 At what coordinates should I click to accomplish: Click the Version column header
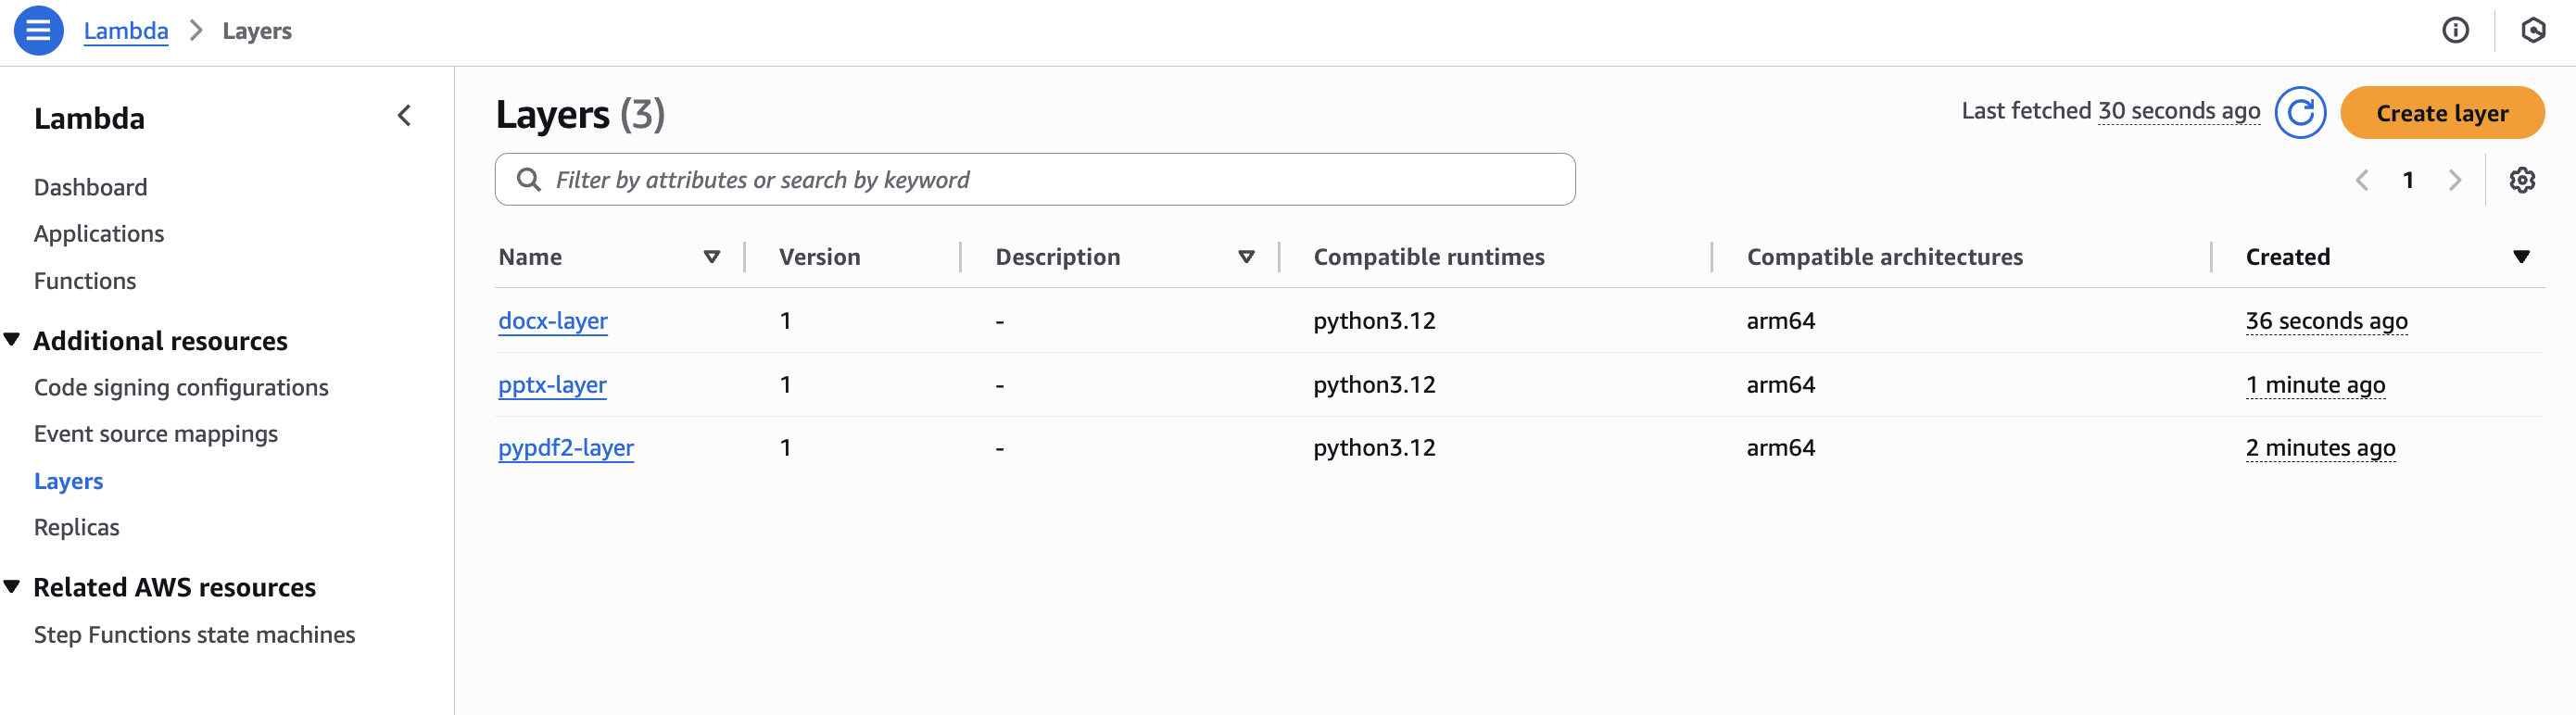819,257
